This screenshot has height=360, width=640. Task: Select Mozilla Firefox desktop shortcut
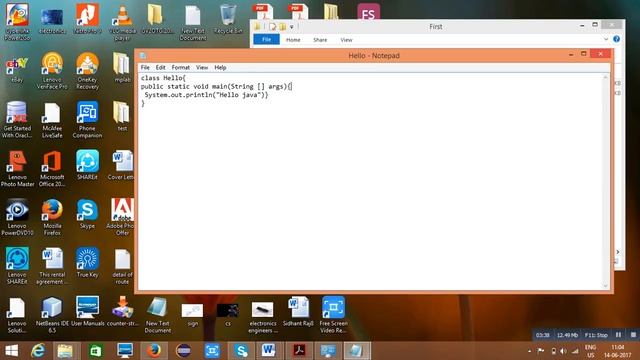(52, 217)
